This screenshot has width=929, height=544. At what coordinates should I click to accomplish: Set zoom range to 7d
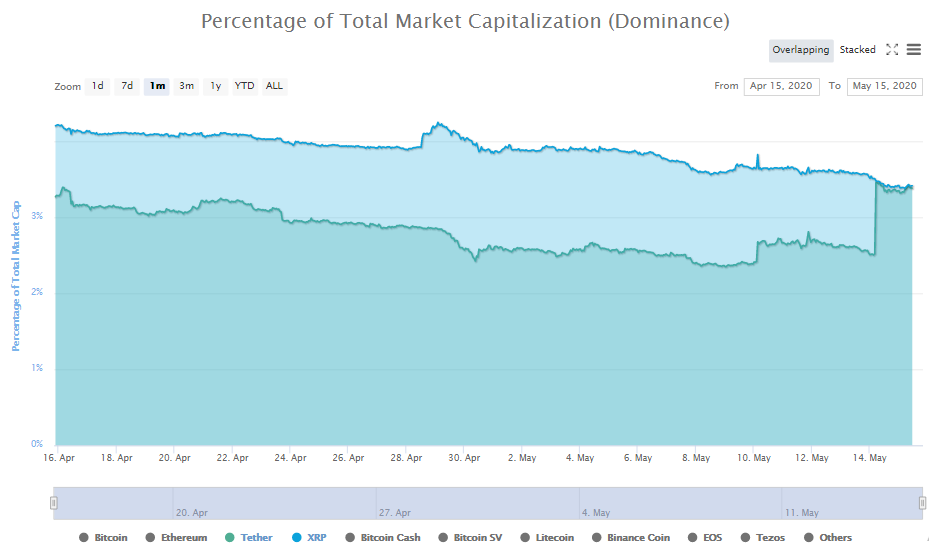(127, 86)
